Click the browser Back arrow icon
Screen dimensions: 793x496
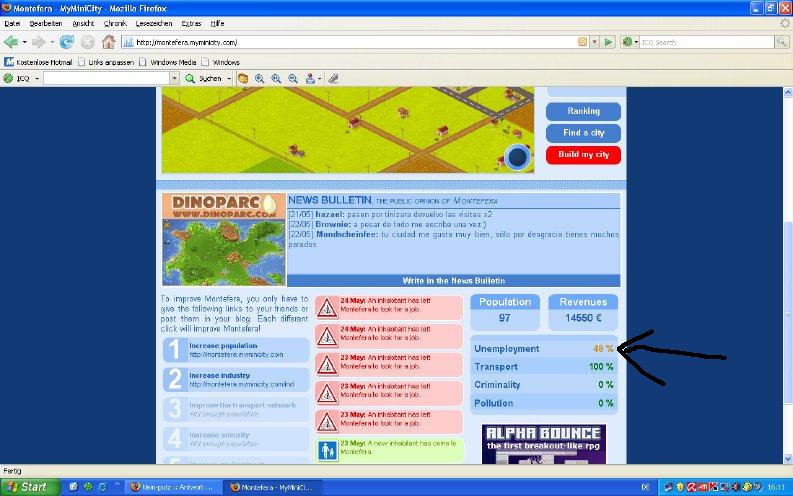click(x=12, y=42)
